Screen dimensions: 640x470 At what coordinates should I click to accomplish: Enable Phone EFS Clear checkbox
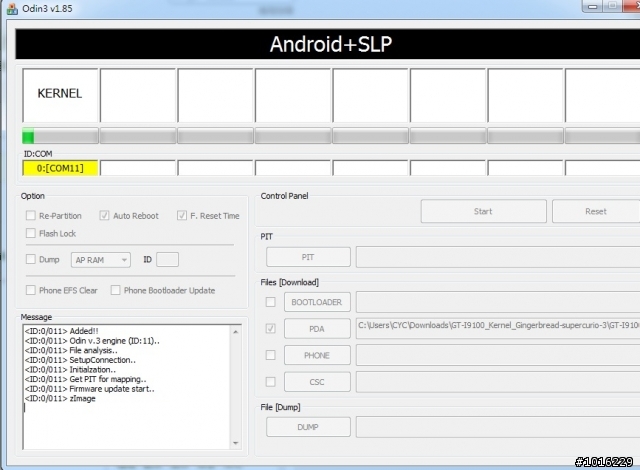coord(31,290)
